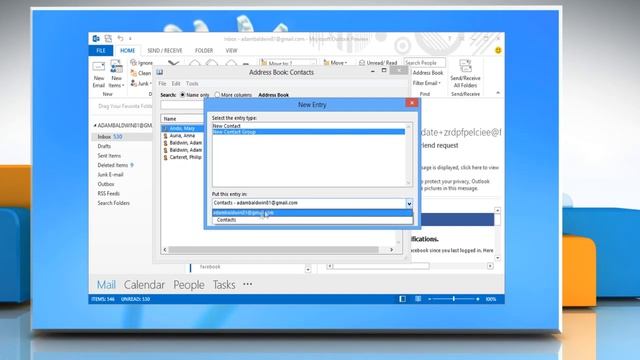Go to the Mail view
Viewport: 640px width, 360px height.
click(x=106, y=284)
